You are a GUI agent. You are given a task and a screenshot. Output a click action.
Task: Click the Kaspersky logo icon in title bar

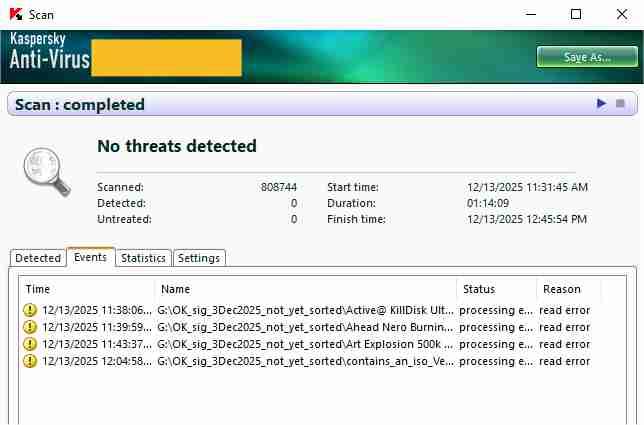[16, 14]
